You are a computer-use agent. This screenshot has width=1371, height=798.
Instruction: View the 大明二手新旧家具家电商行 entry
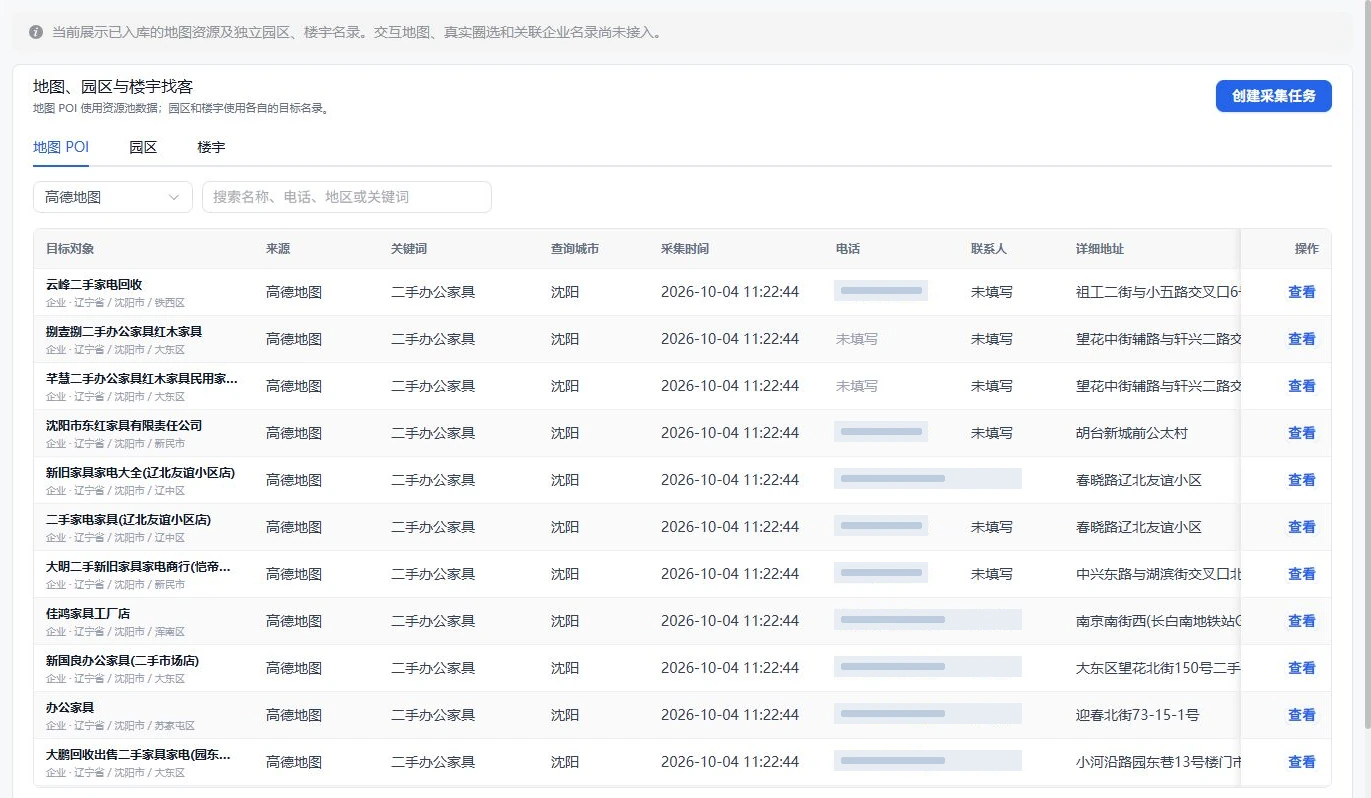tap(1301, 574)
